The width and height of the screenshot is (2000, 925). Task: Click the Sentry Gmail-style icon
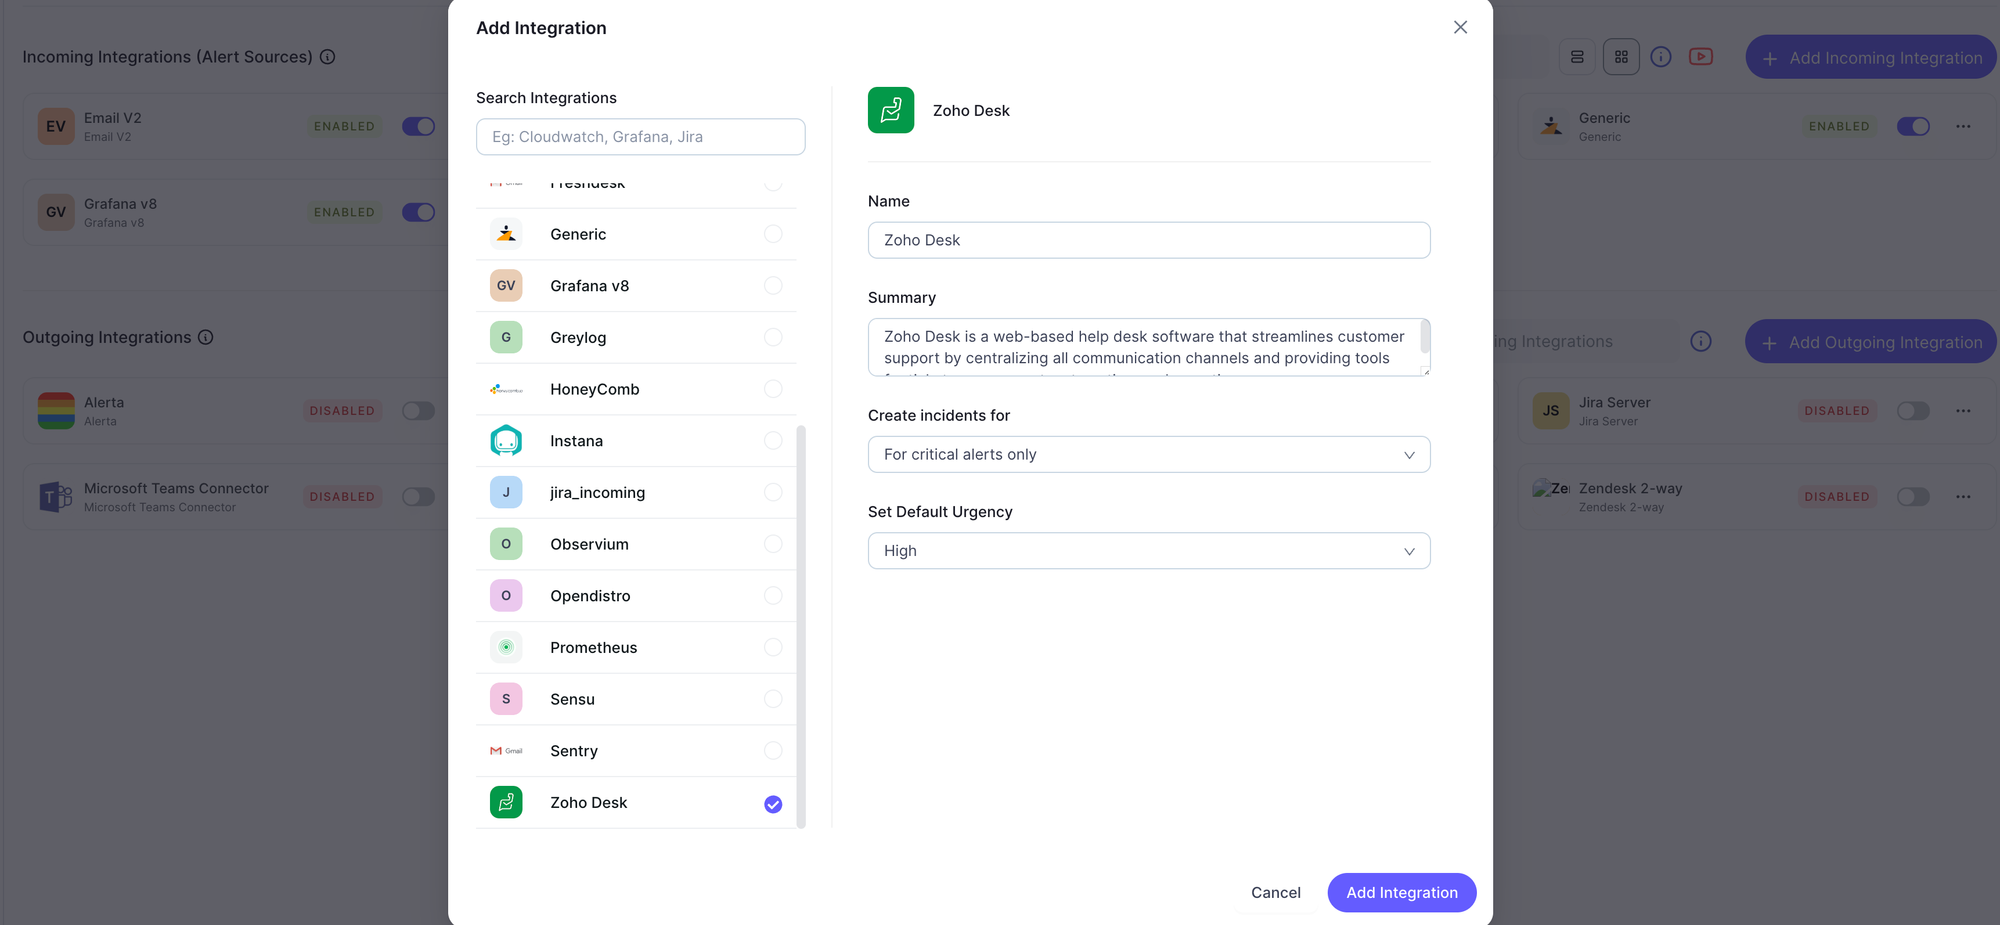tap(506, 751)
